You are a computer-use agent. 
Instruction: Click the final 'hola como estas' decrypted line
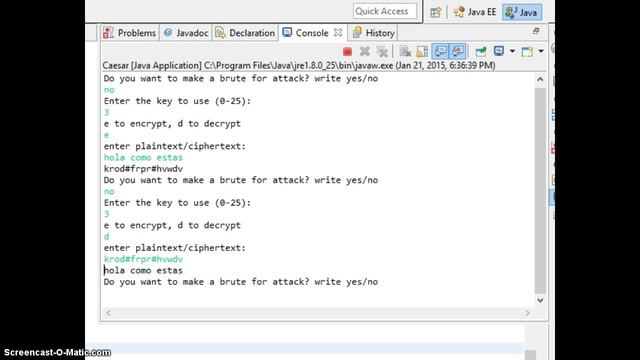click(143, 271)
